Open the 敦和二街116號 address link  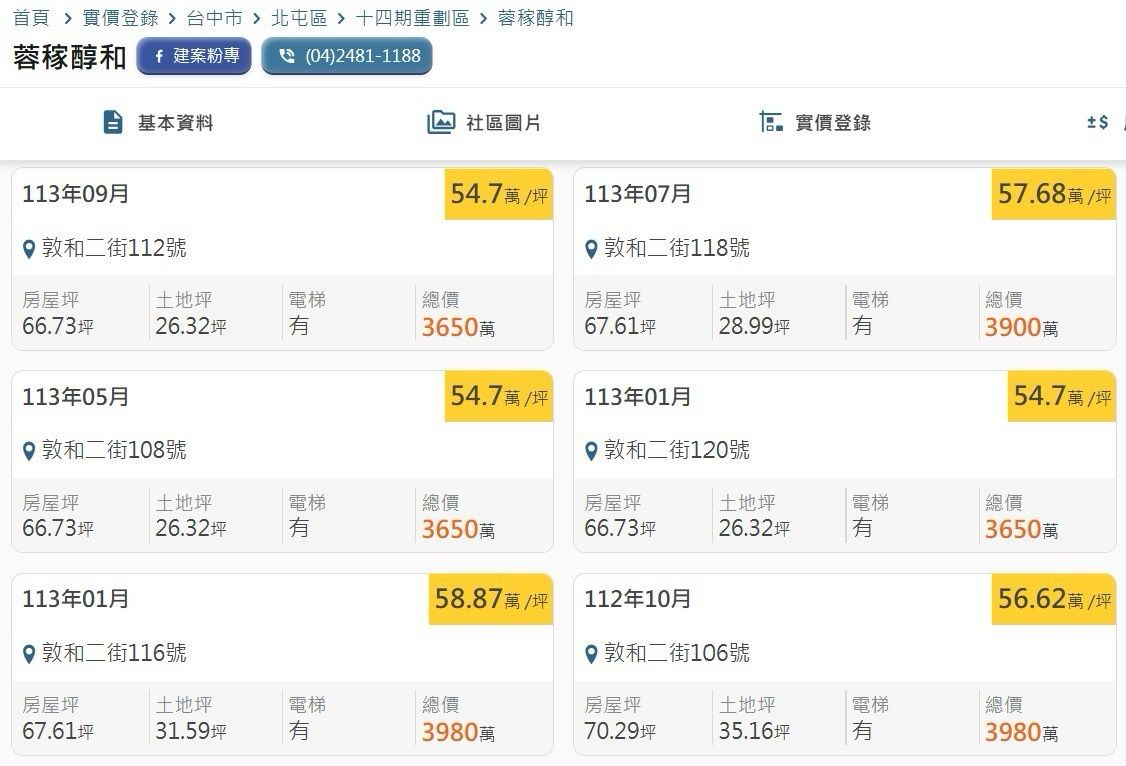click(114, 654)
